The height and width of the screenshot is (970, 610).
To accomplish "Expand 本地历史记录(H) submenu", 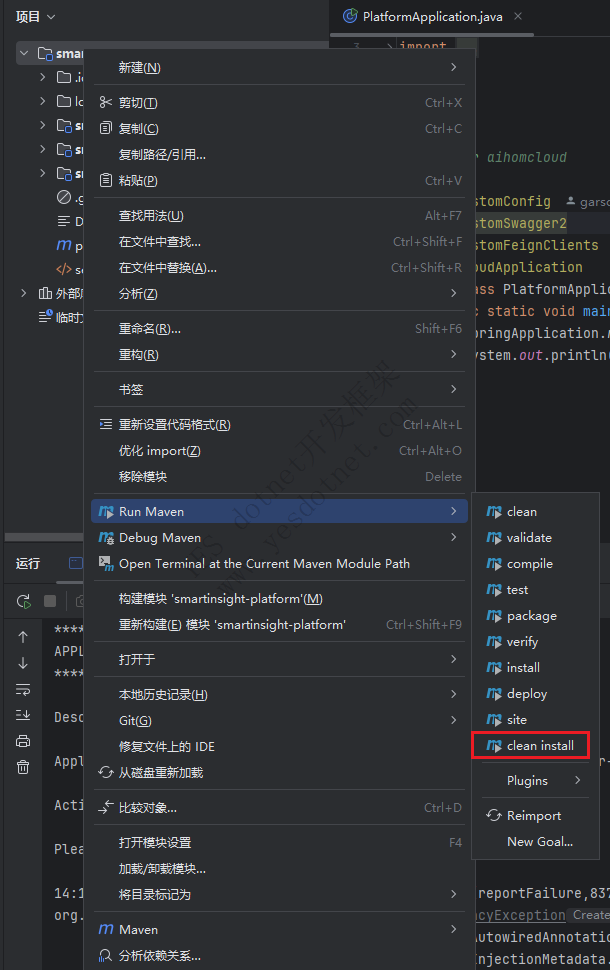I will pos(279,694).
